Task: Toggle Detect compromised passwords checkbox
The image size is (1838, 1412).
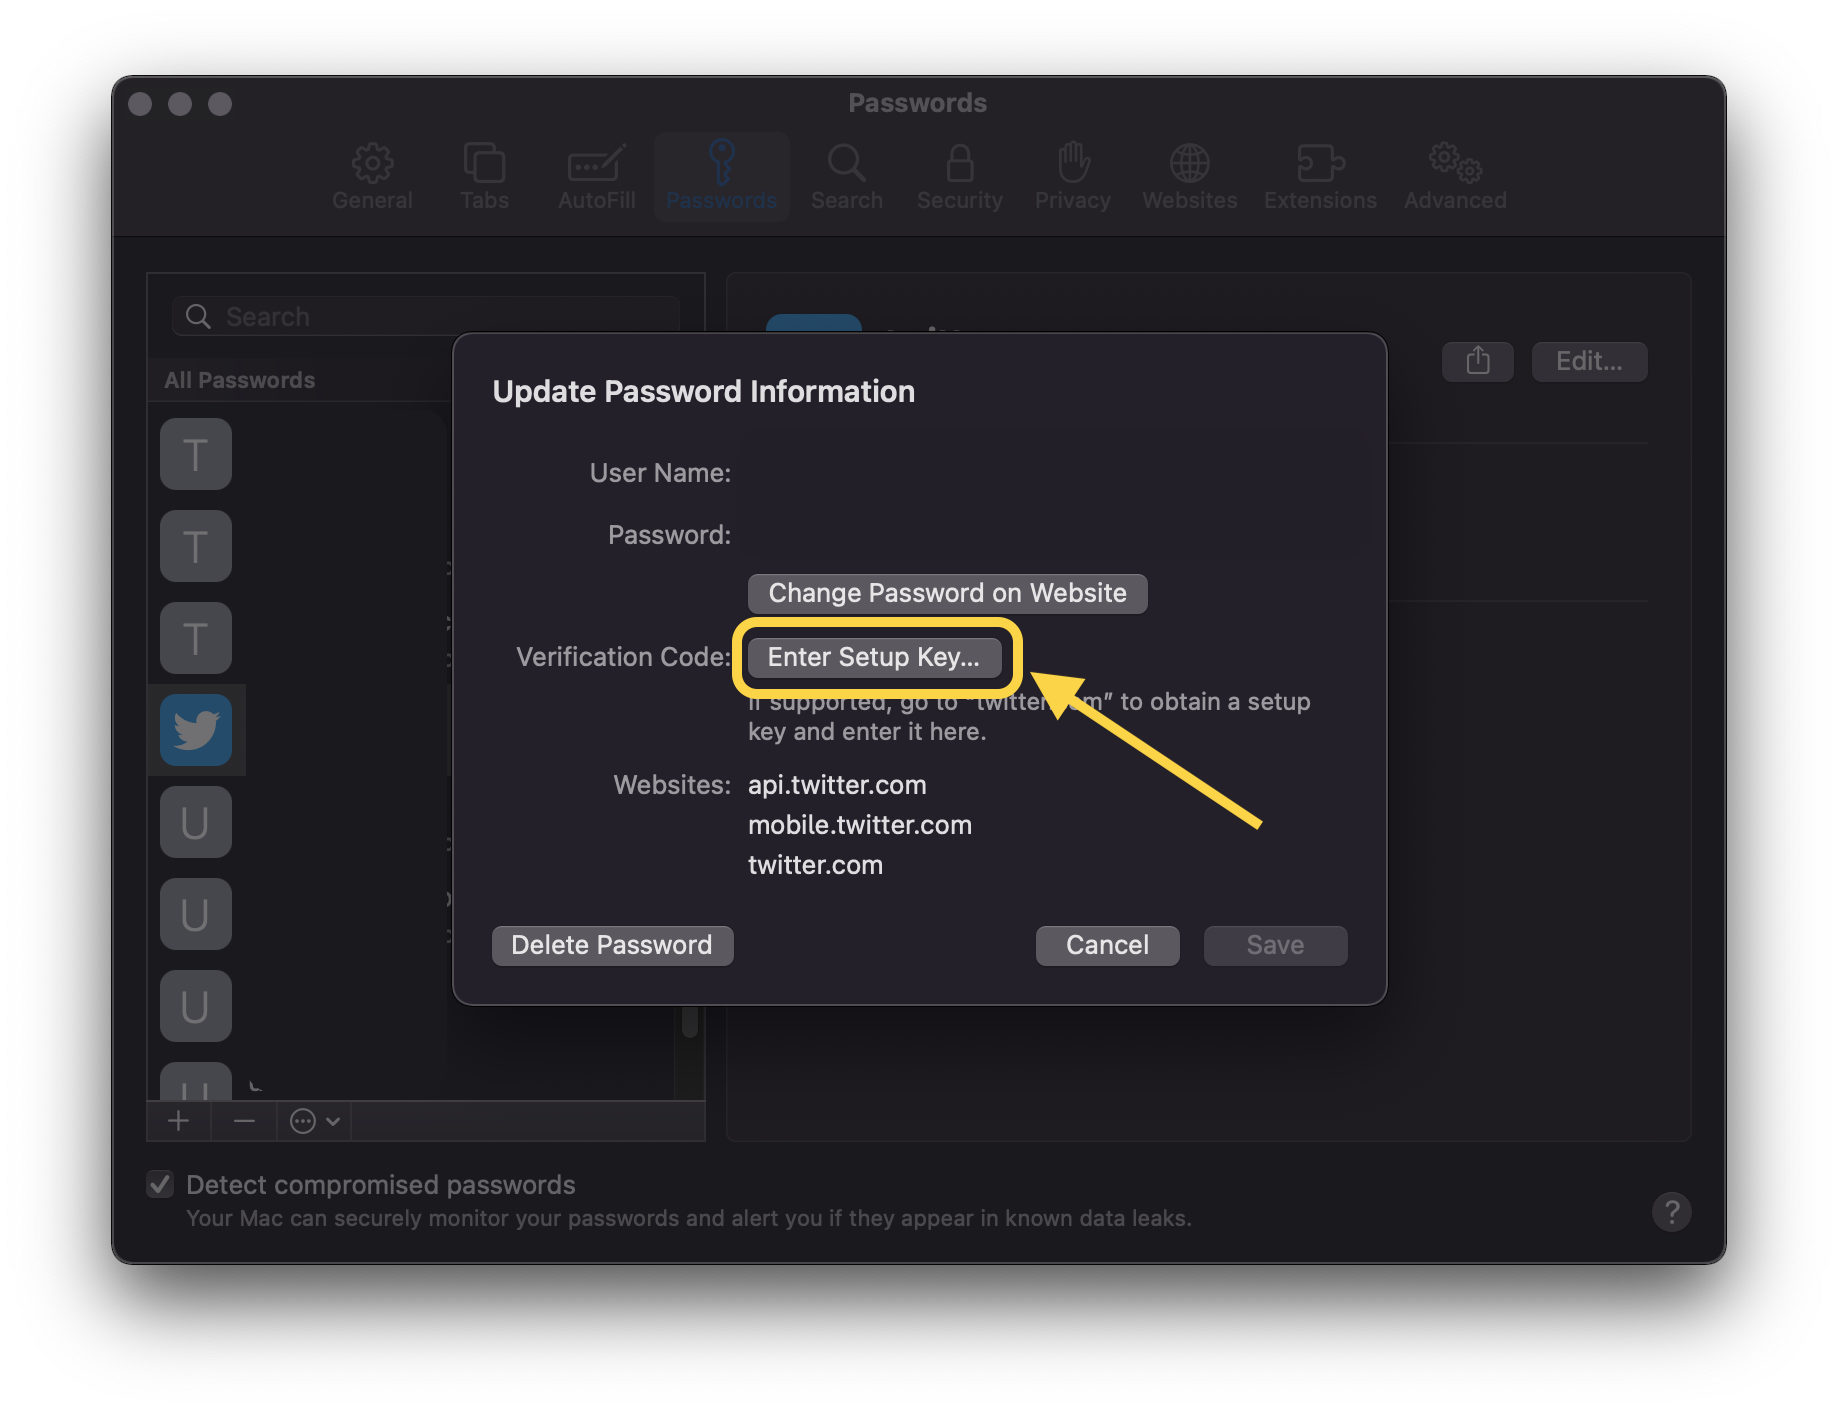Action: [160, 1184]
